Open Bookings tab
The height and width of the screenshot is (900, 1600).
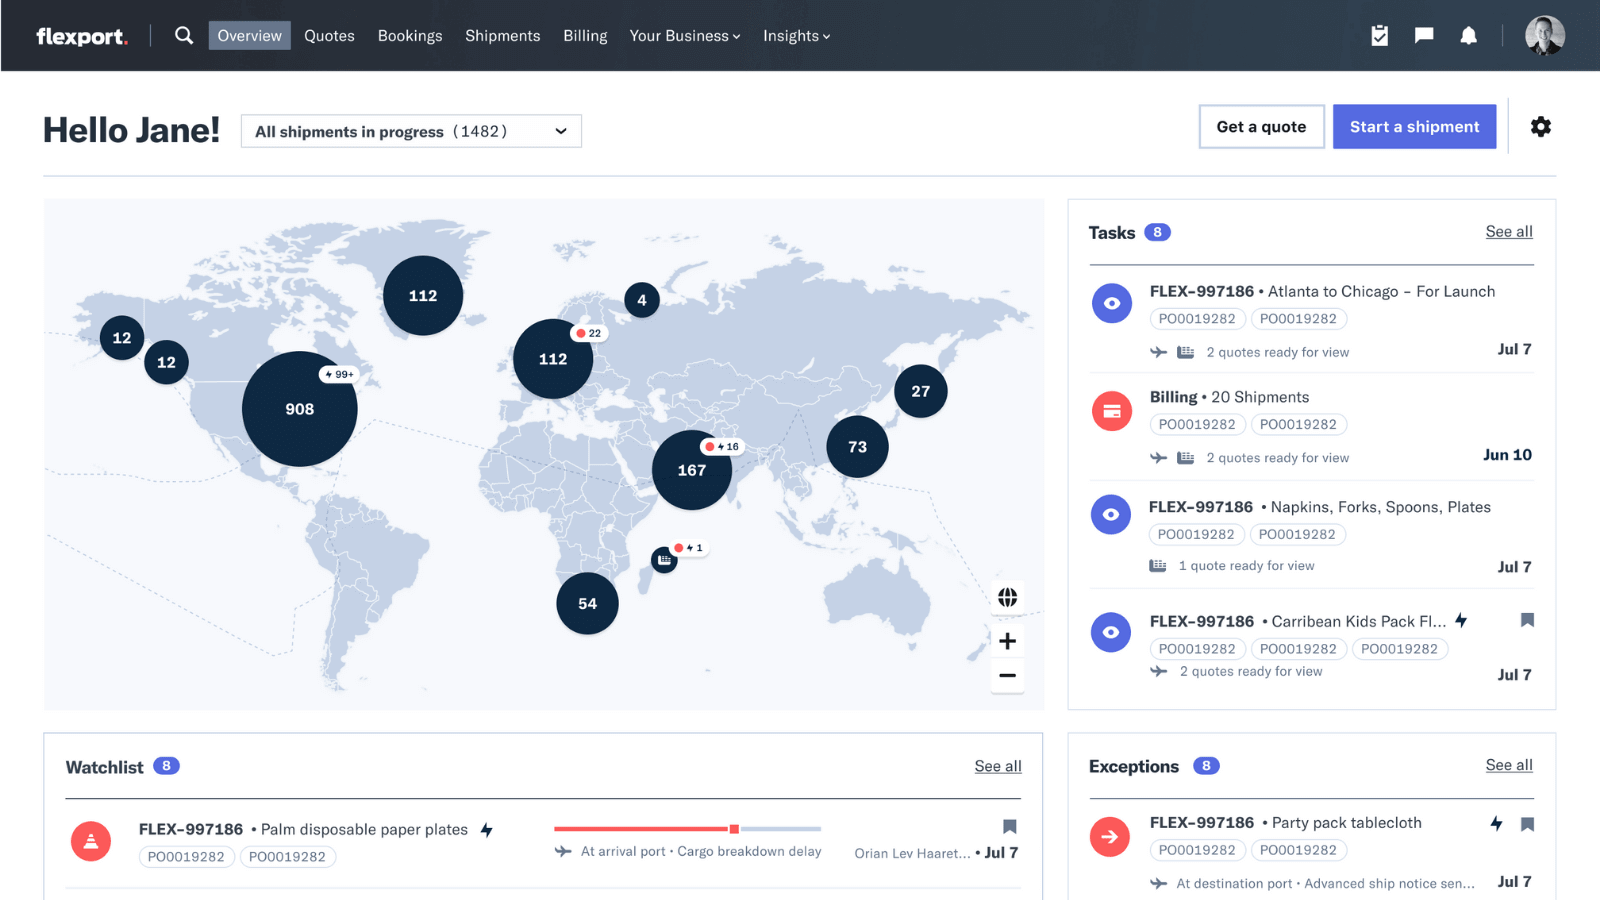410,36
